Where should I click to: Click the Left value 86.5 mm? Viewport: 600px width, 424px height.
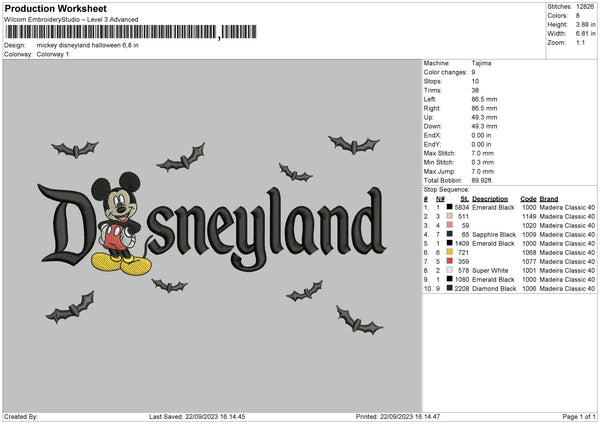[x=484, y=99]
